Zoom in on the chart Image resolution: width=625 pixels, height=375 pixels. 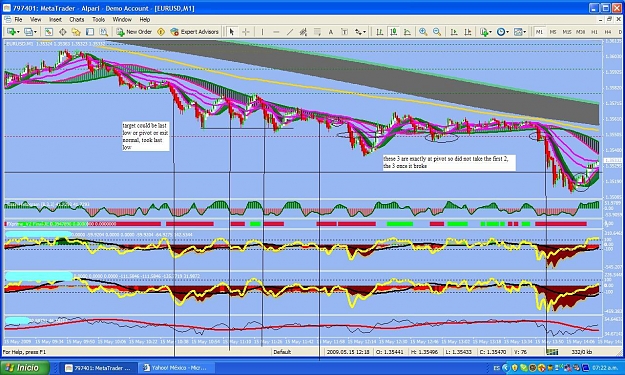tap(423, 32)
